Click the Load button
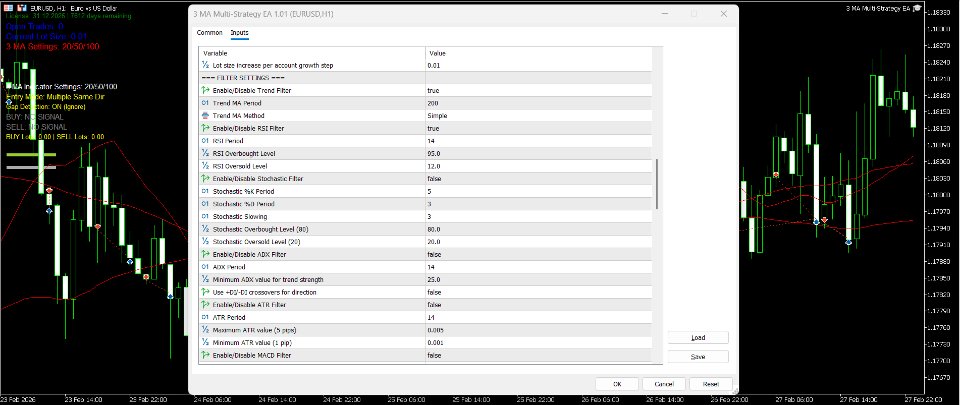 [698, 338]
